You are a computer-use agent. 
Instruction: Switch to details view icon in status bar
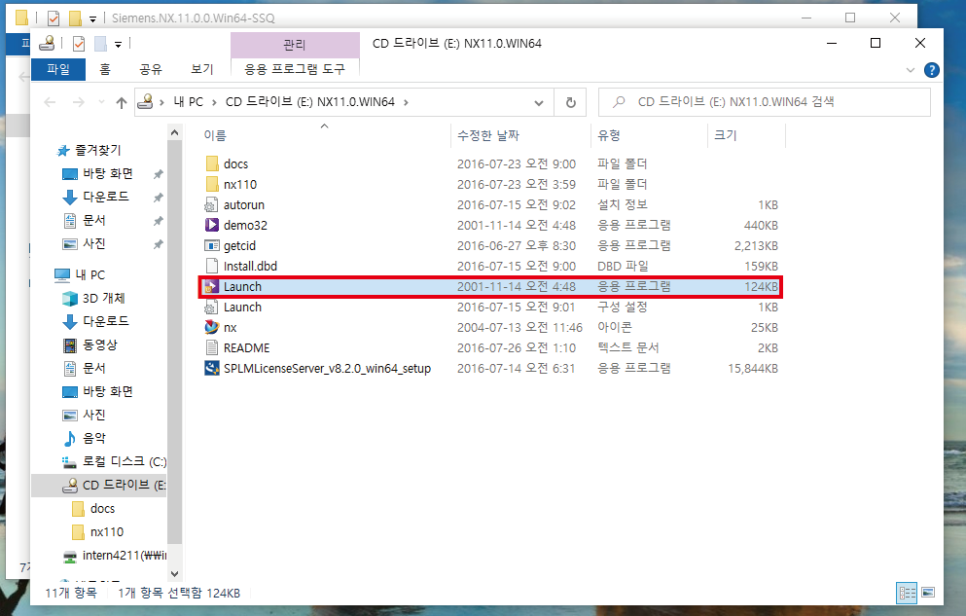click(907, 593)
